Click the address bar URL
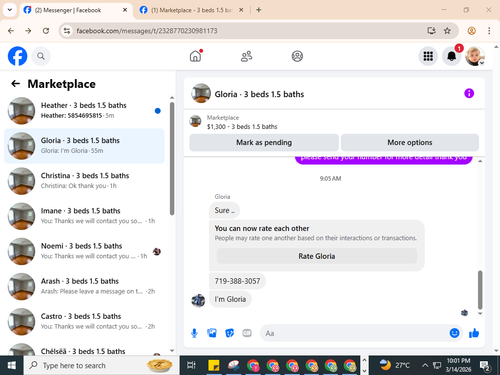This screenshot has width=500, height=375. click(147, 31)
